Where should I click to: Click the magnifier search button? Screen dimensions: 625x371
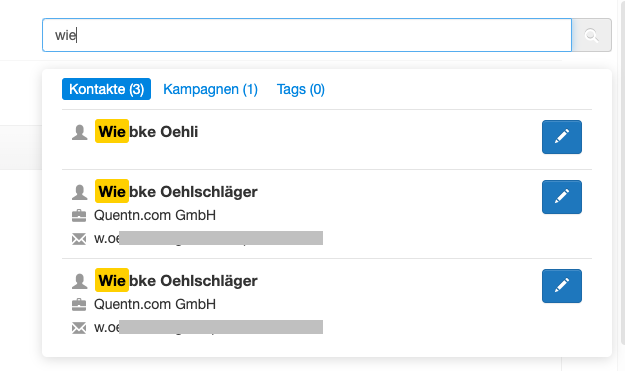[x=592, y=35]
